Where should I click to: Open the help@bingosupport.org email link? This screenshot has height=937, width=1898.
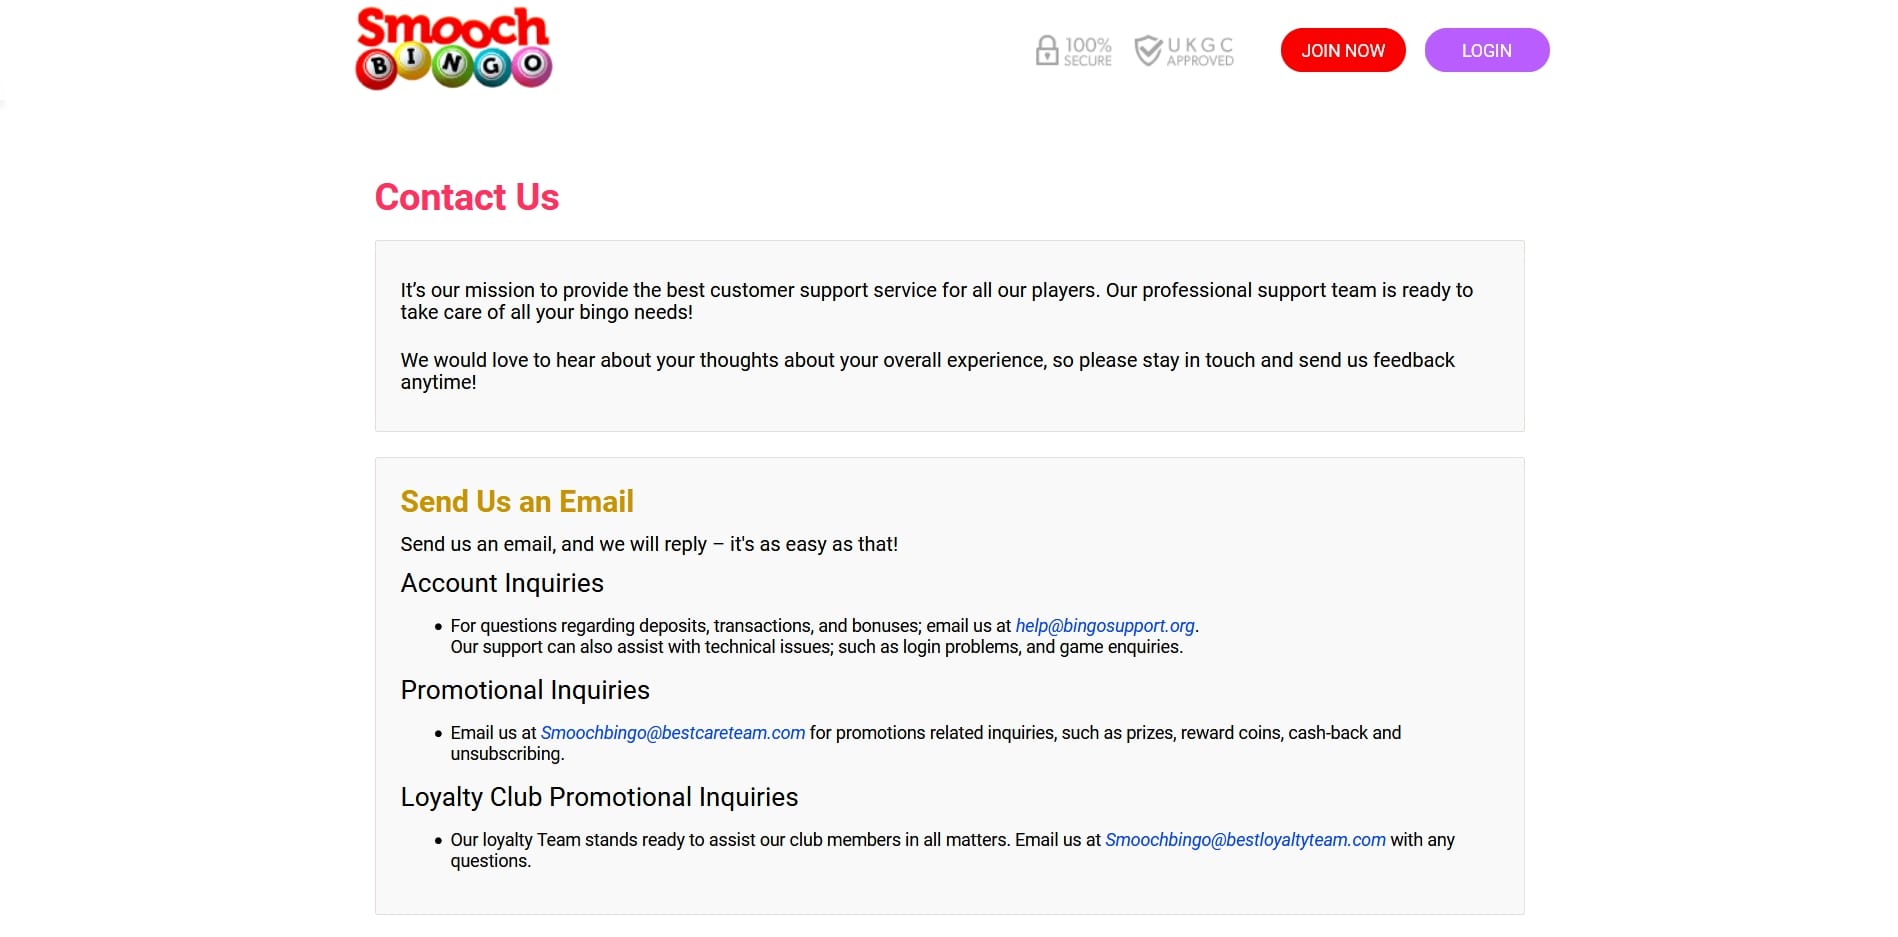[x=1105, y=626]
